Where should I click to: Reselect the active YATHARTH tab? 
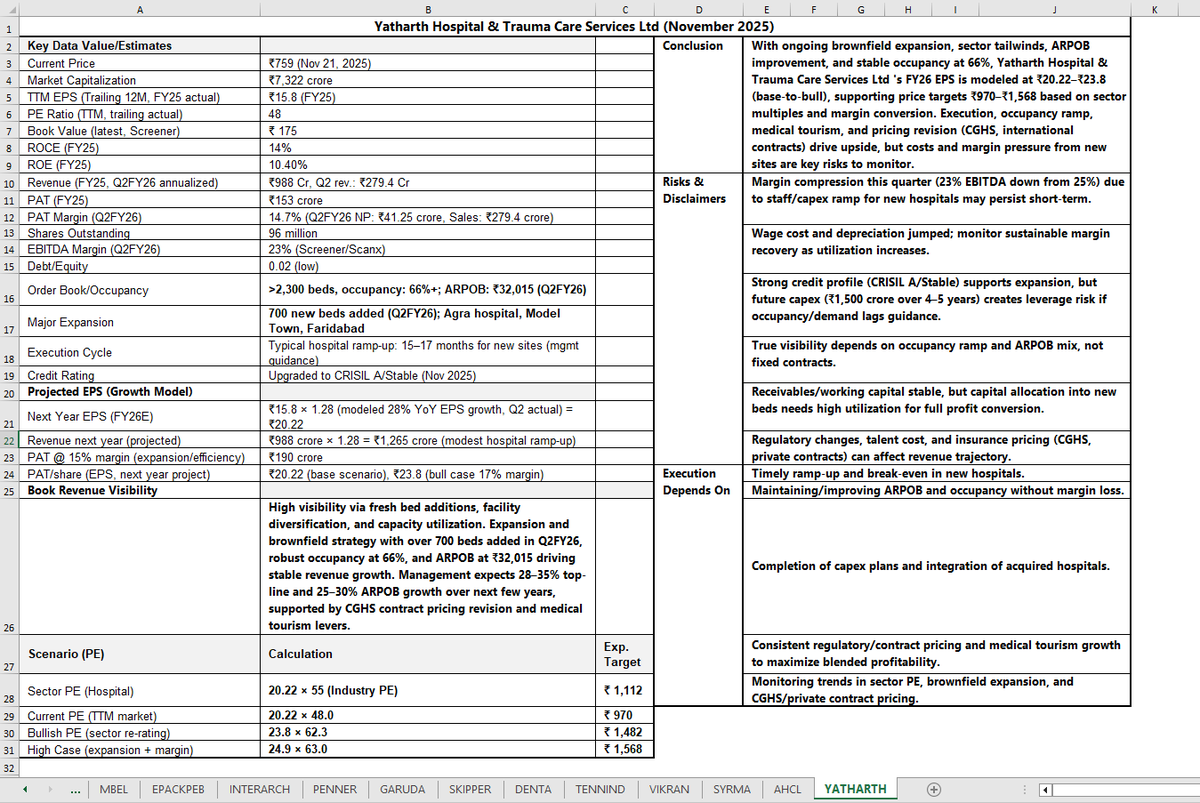[854, 789]
